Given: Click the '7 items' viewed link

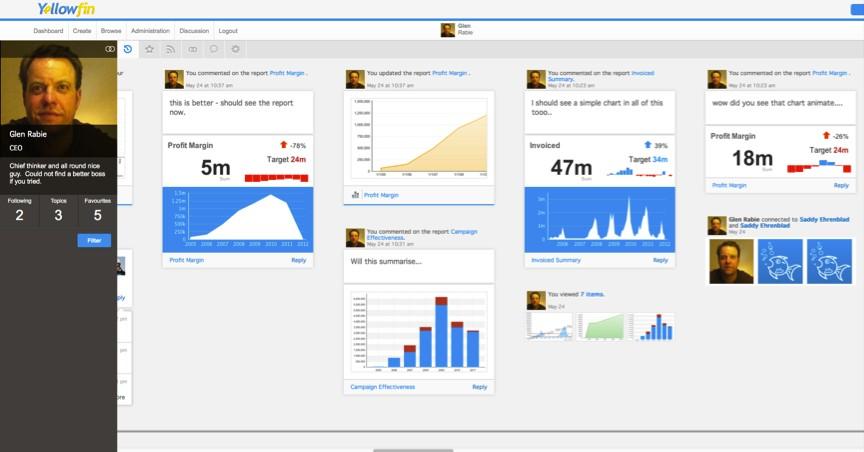Looking at the screenshot, I should (x=592, y=294).
